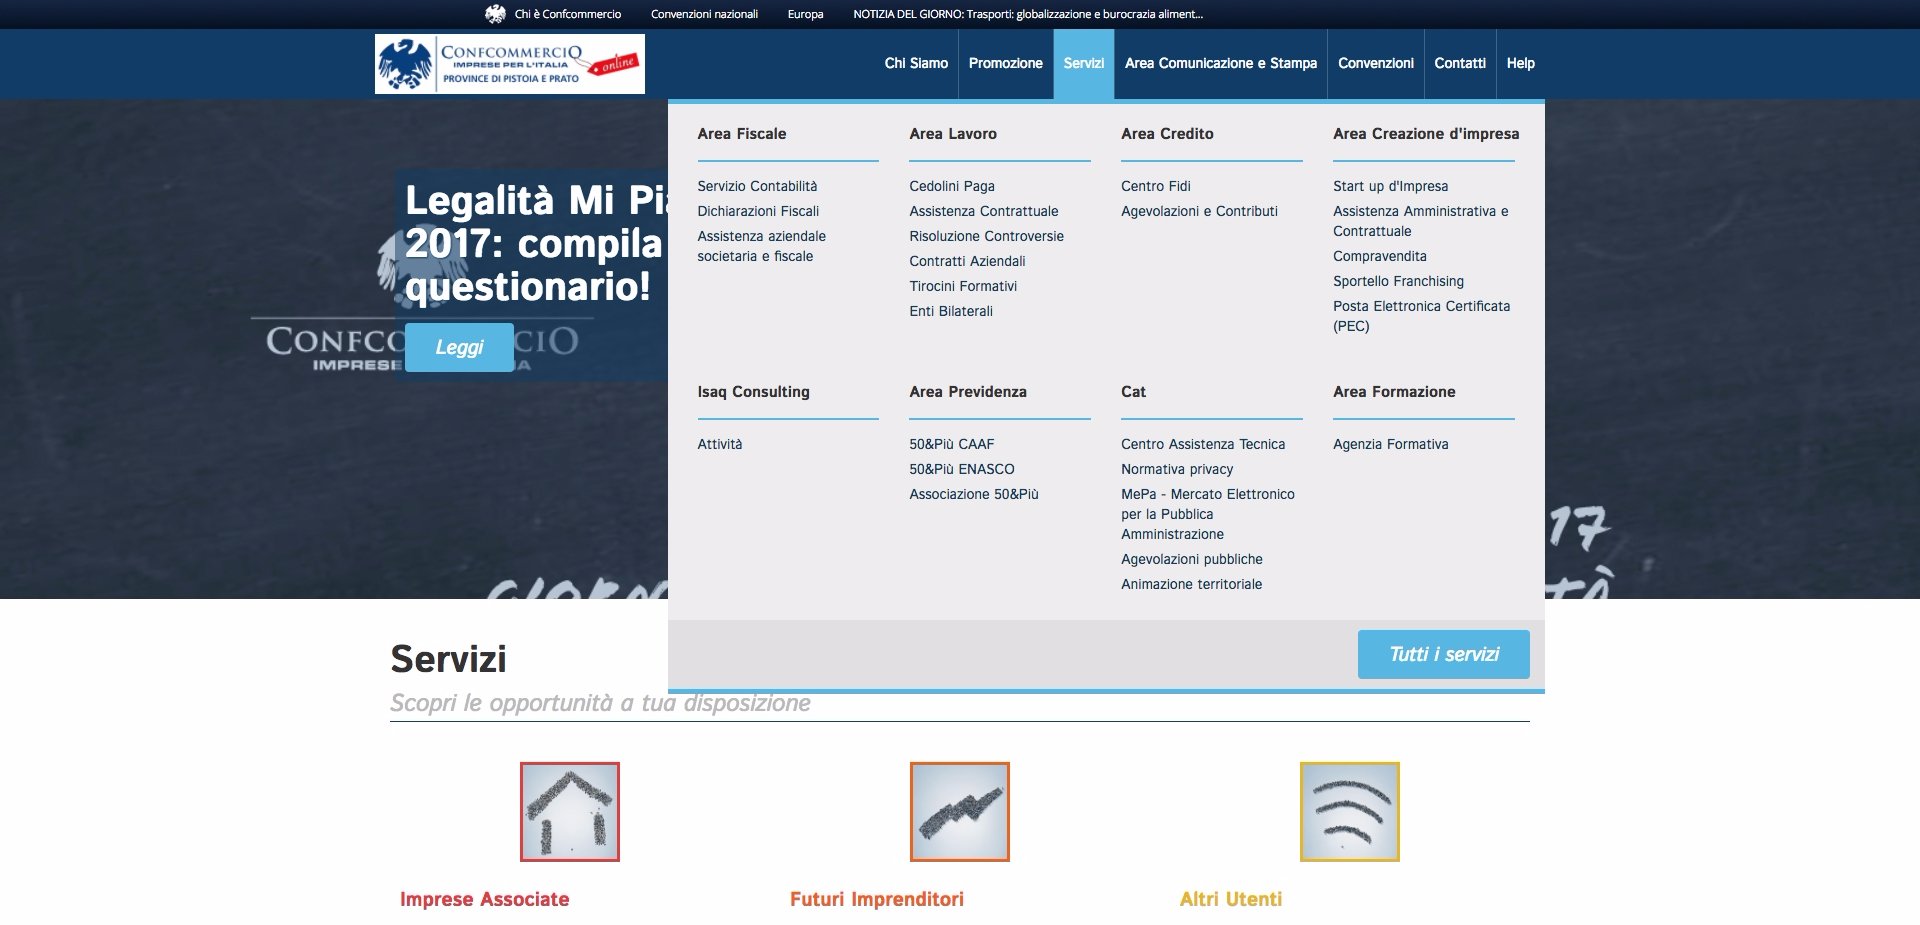Open Animazione territoriale
This screenshot has height=925, width=1920.
pos(1191,584)
